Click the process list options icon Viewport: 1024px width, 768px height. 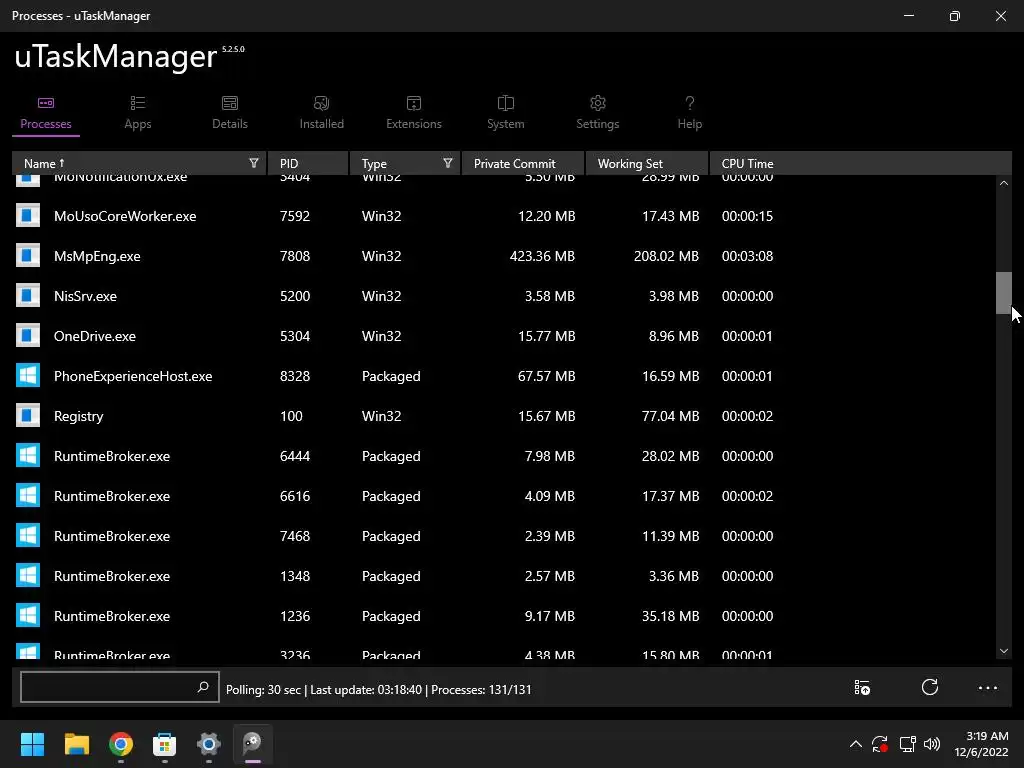[x=861, y=688]
